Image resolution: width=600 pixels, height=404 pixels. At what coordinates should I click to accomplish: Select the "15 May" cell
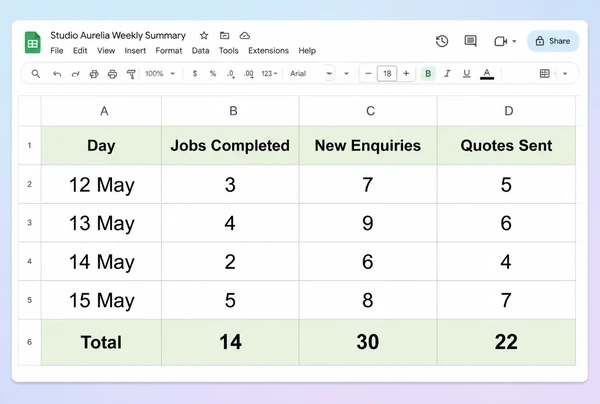101,300
